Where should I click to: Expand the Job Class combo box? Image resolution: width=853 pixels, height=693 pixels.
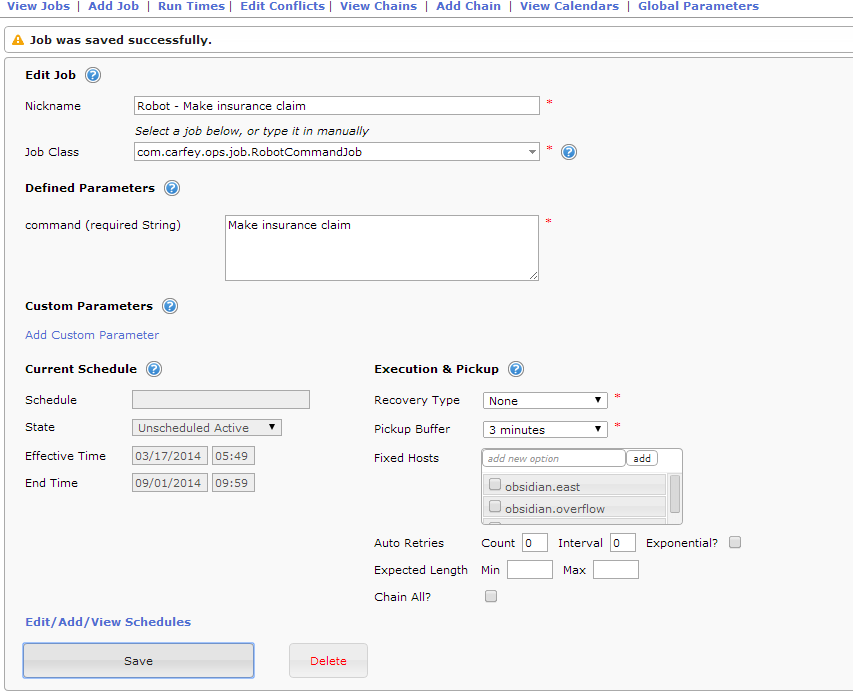[533, 152]
